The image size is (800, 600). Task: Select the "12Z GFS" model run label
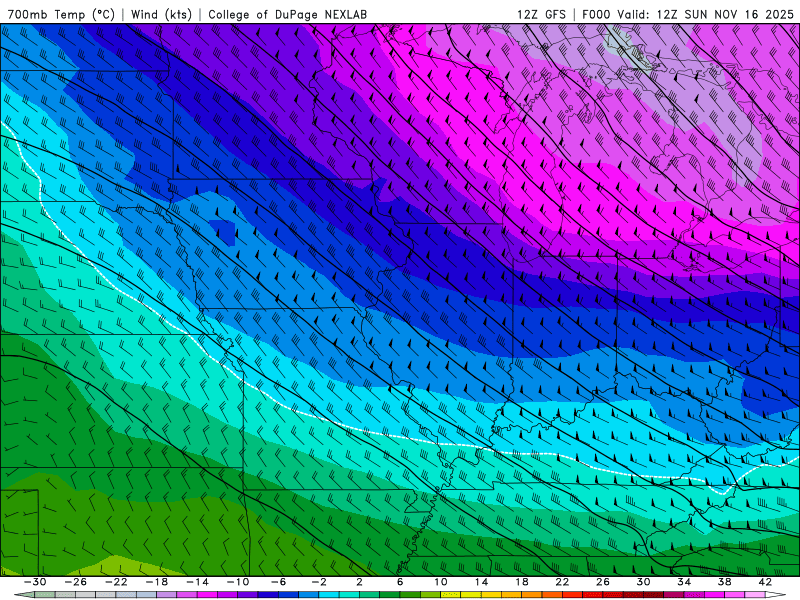(541, 14)
